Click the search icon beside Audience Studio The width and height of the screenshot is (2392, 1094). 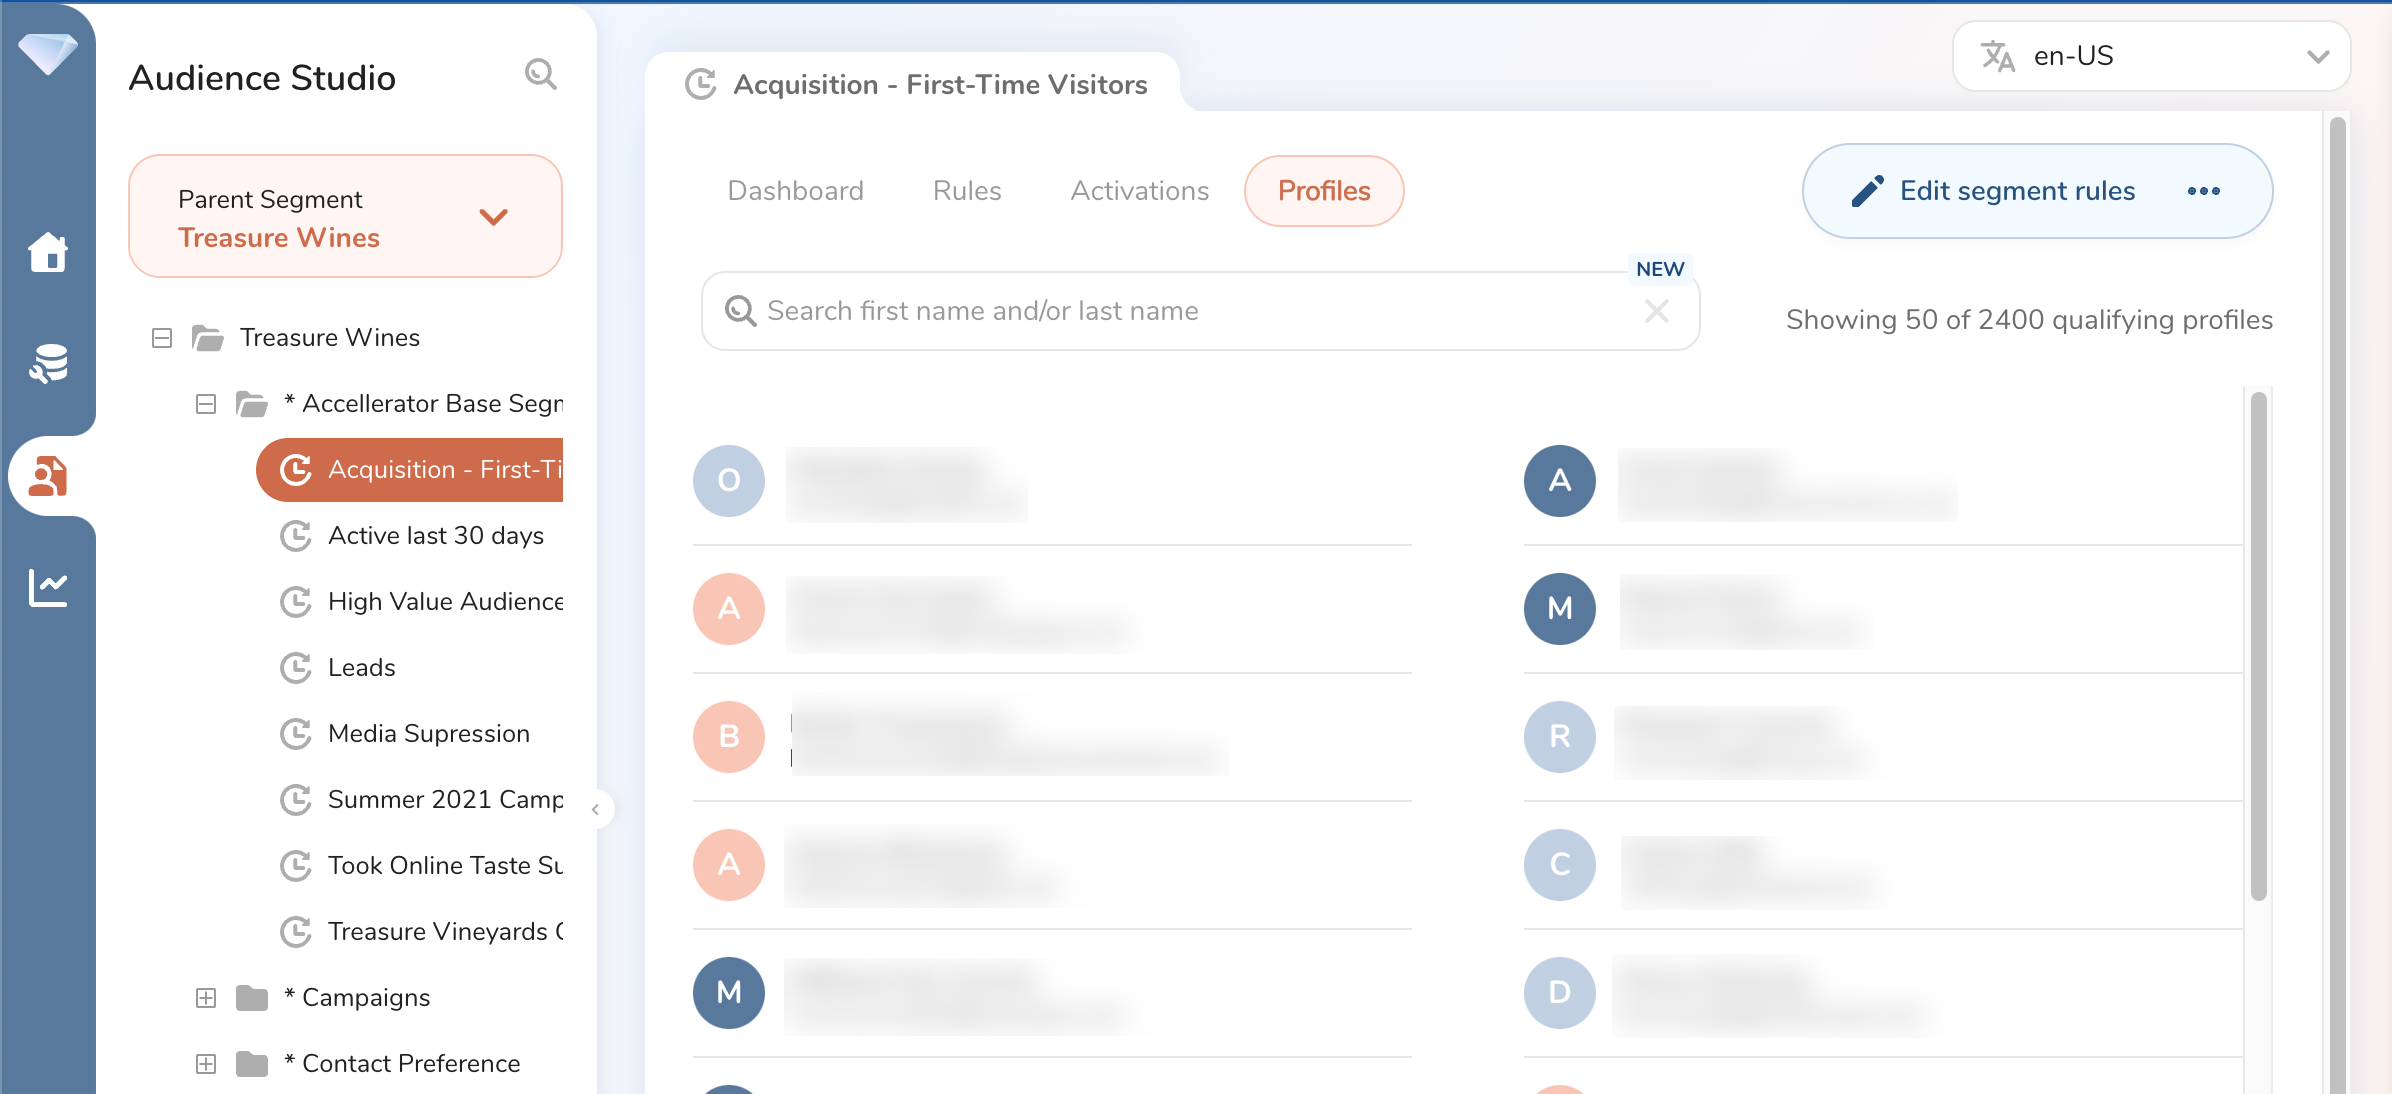tap(540, 75)
